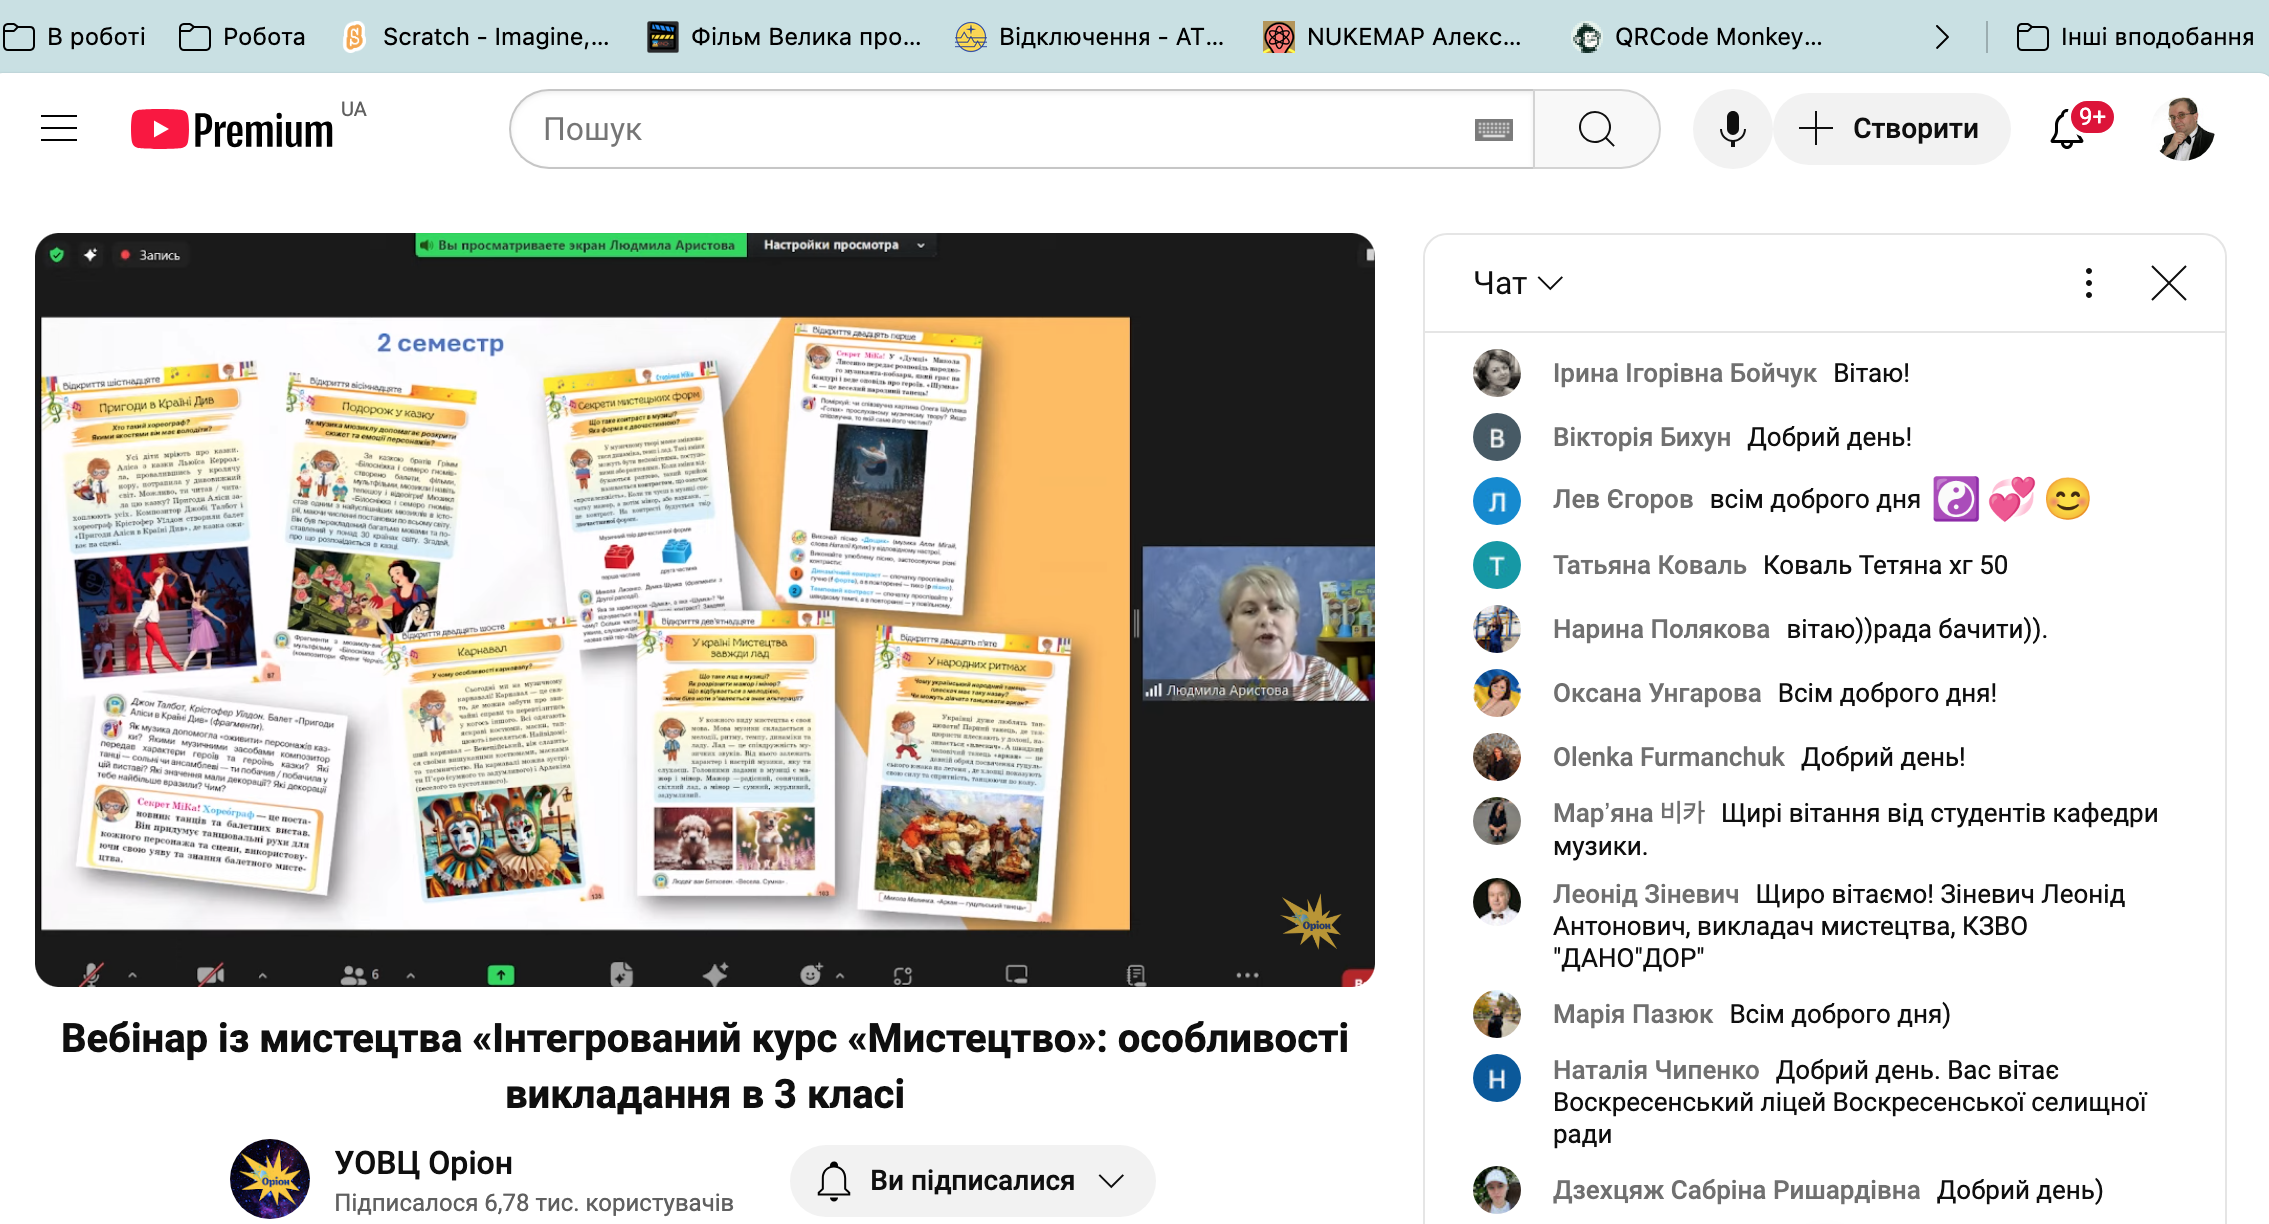This screenshot has width=2269, height=1224.
Task: Click the video player frame
Action: [x=705, y=610]
